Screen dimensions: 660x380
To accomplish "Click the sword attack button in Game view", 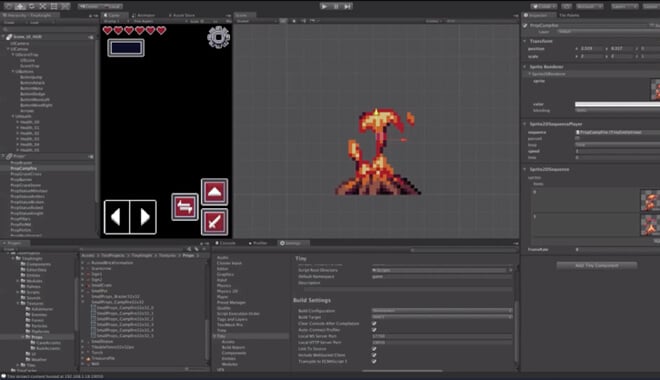I will (214, 221).
